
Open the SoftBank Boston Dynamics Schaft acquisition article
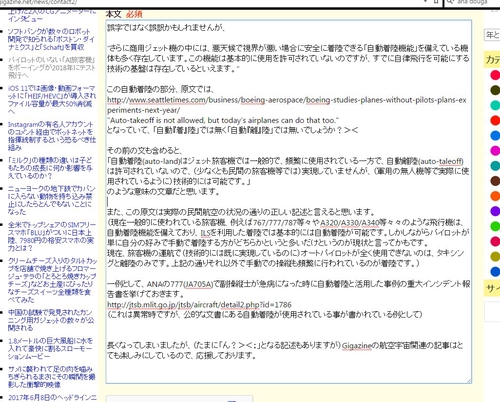pos(52,39)
